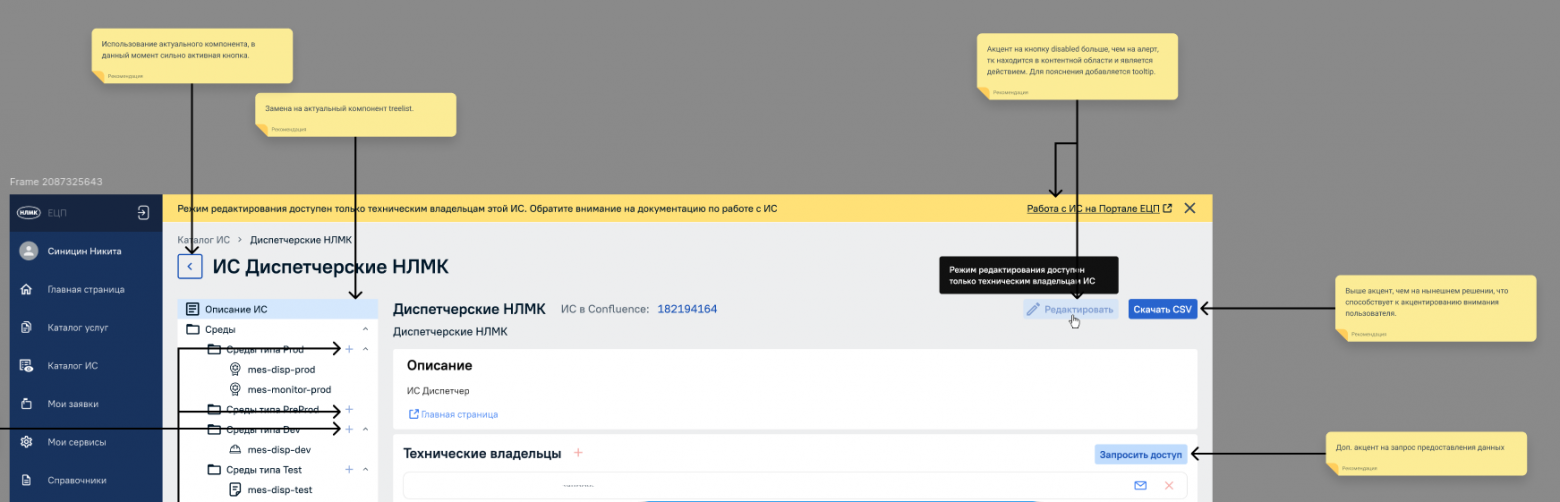
Task: Collapse the Среды типа Test chevron
Action: pyautogui.click(x=365, y=469)
